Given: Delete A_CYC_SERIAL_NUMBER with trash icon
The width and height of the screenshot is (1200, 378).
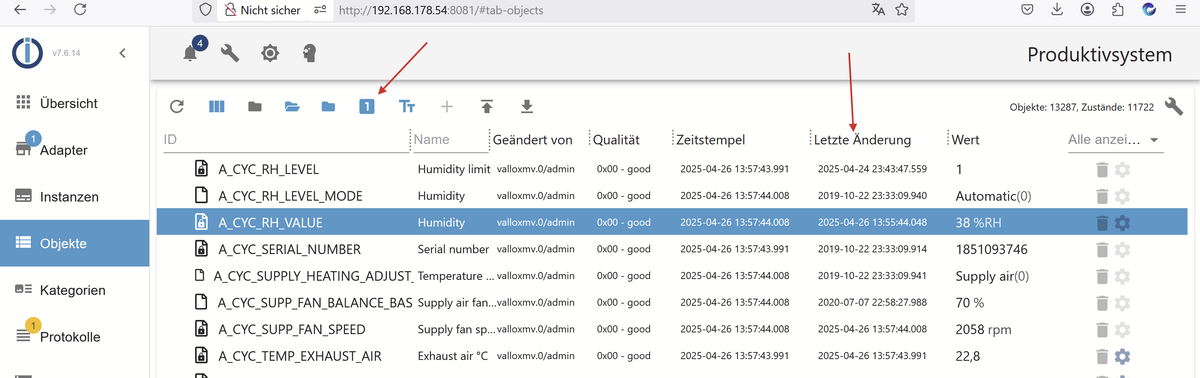Looking at the screenshot, I should tap(1101, 249).
